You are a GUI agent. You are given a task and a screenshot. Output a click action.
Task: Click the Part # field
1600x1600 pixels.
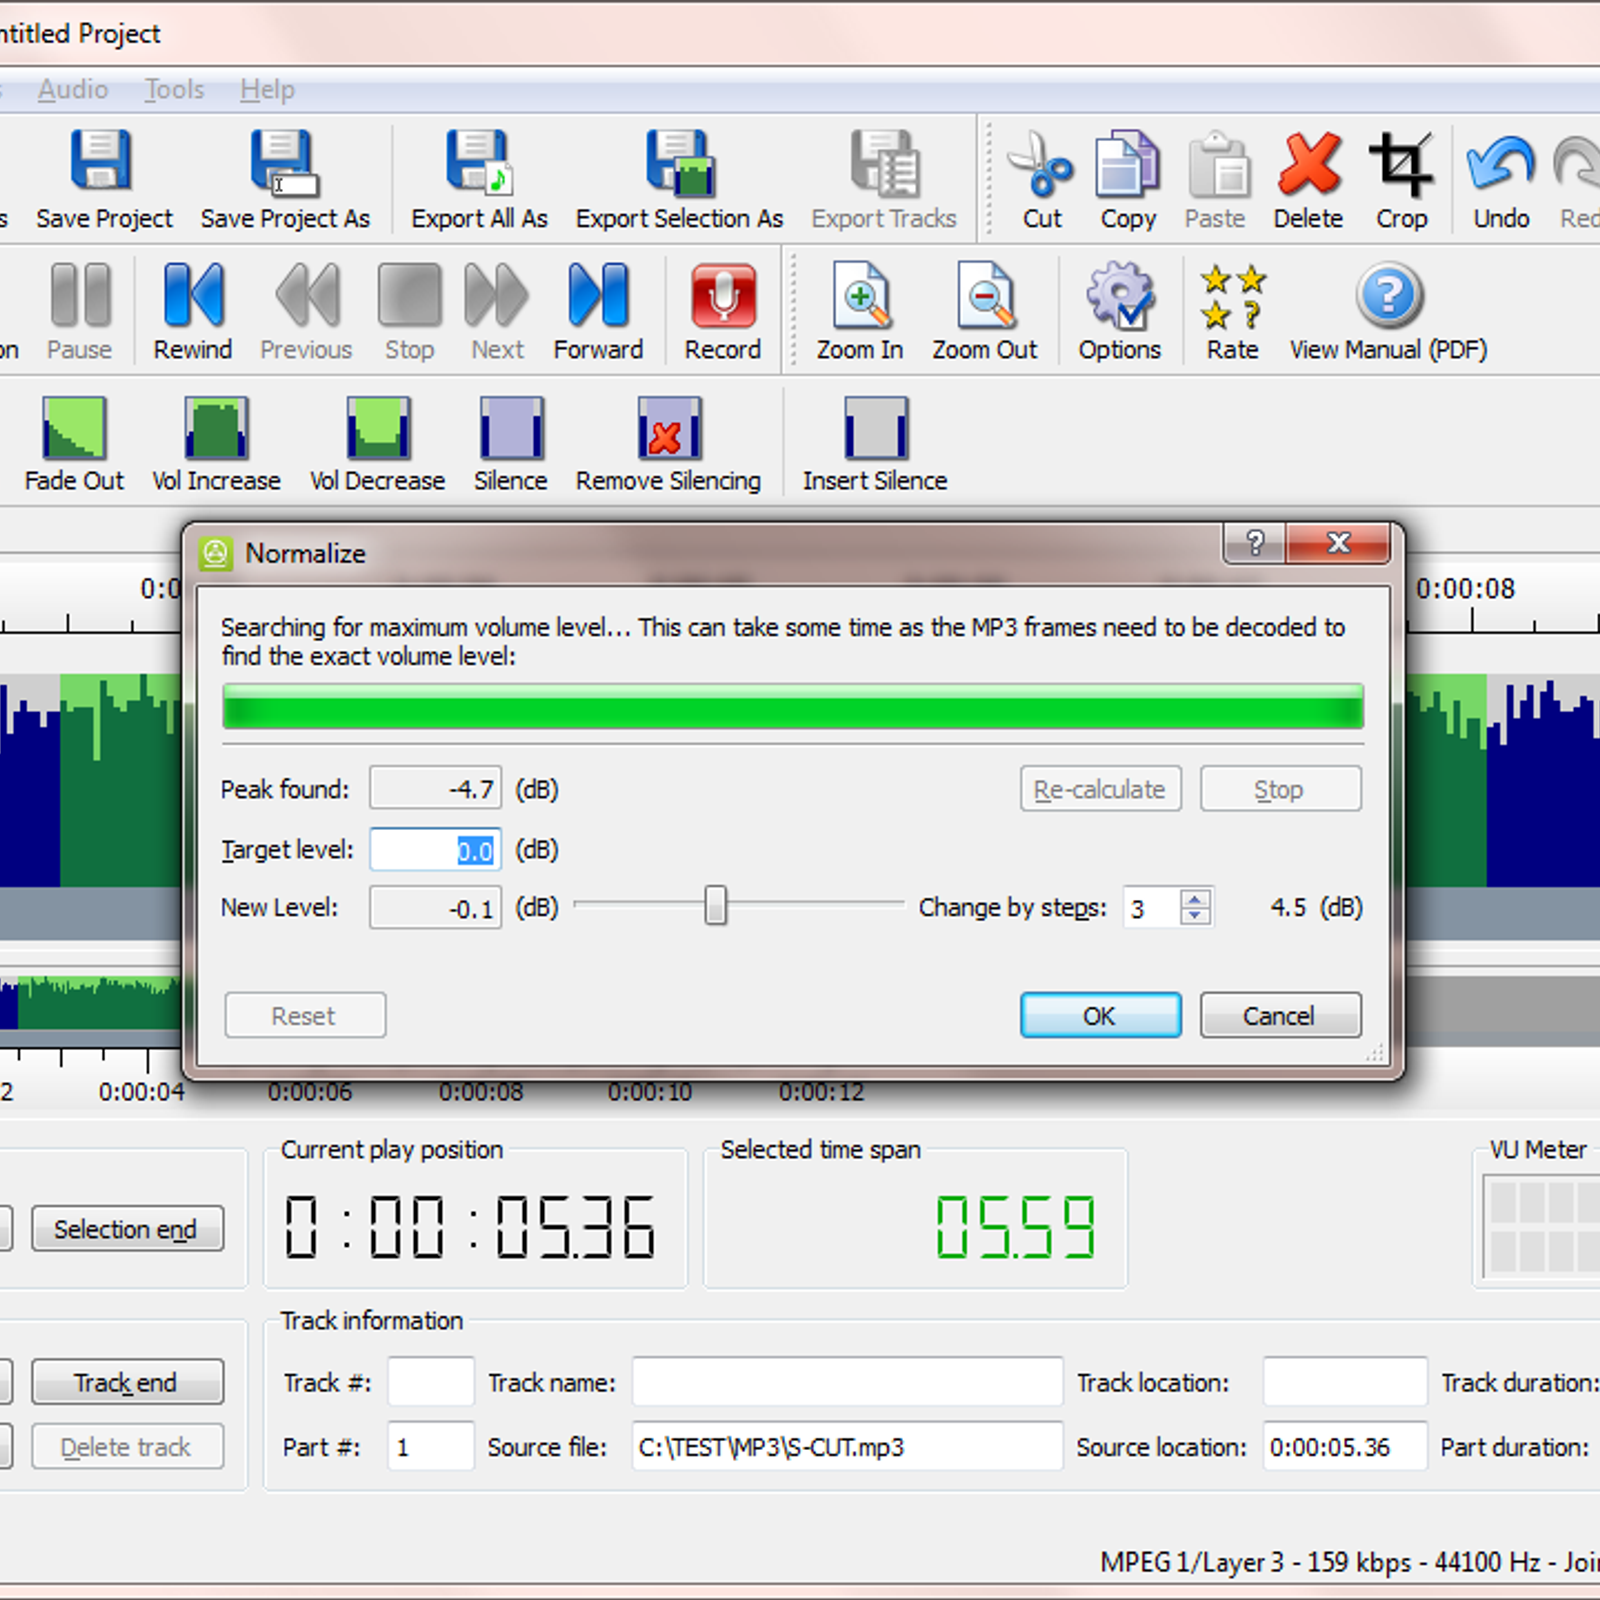point(431,1447)
